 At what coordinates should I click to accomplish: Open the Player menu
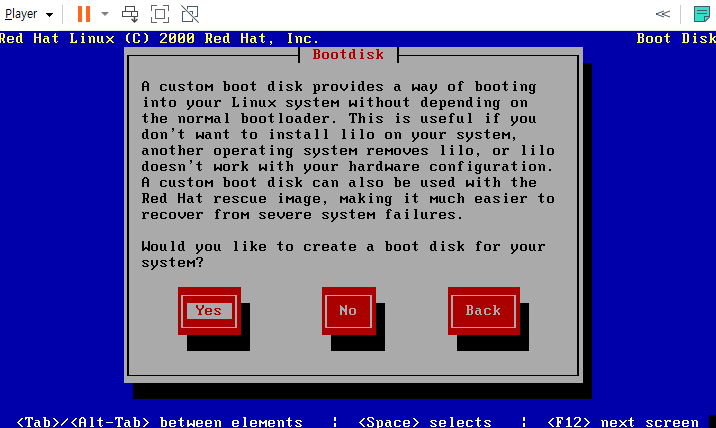point(29,14)
